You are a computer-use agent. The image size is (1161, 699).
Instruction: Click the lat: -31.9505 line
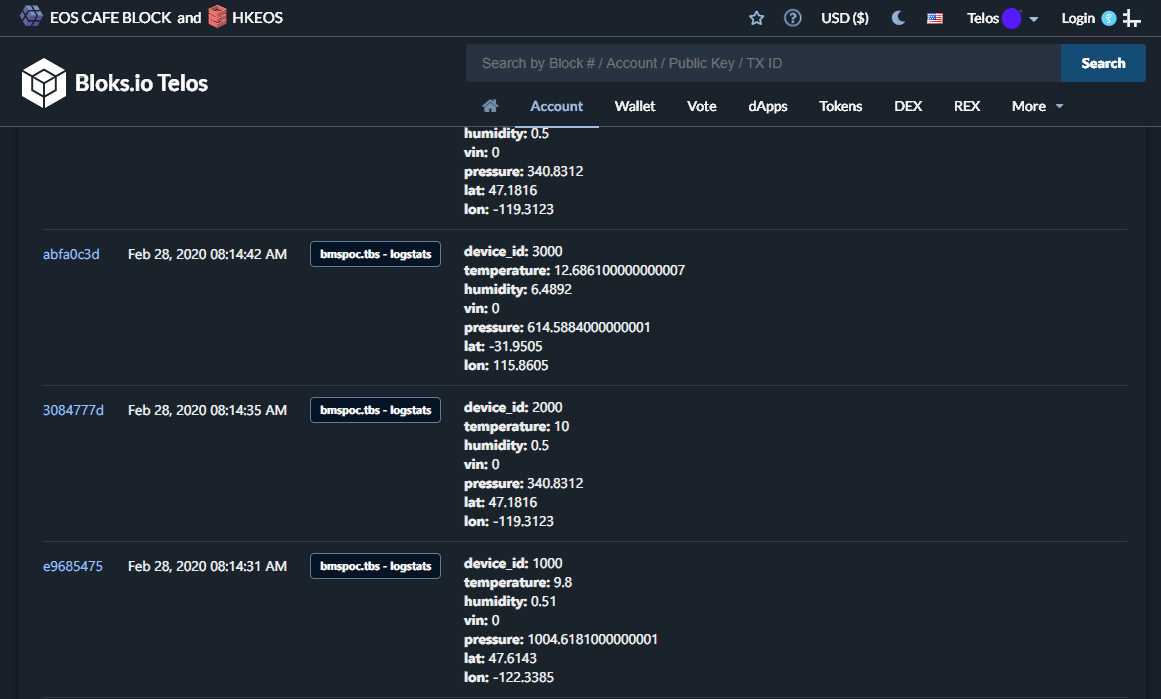click(503, 347)
